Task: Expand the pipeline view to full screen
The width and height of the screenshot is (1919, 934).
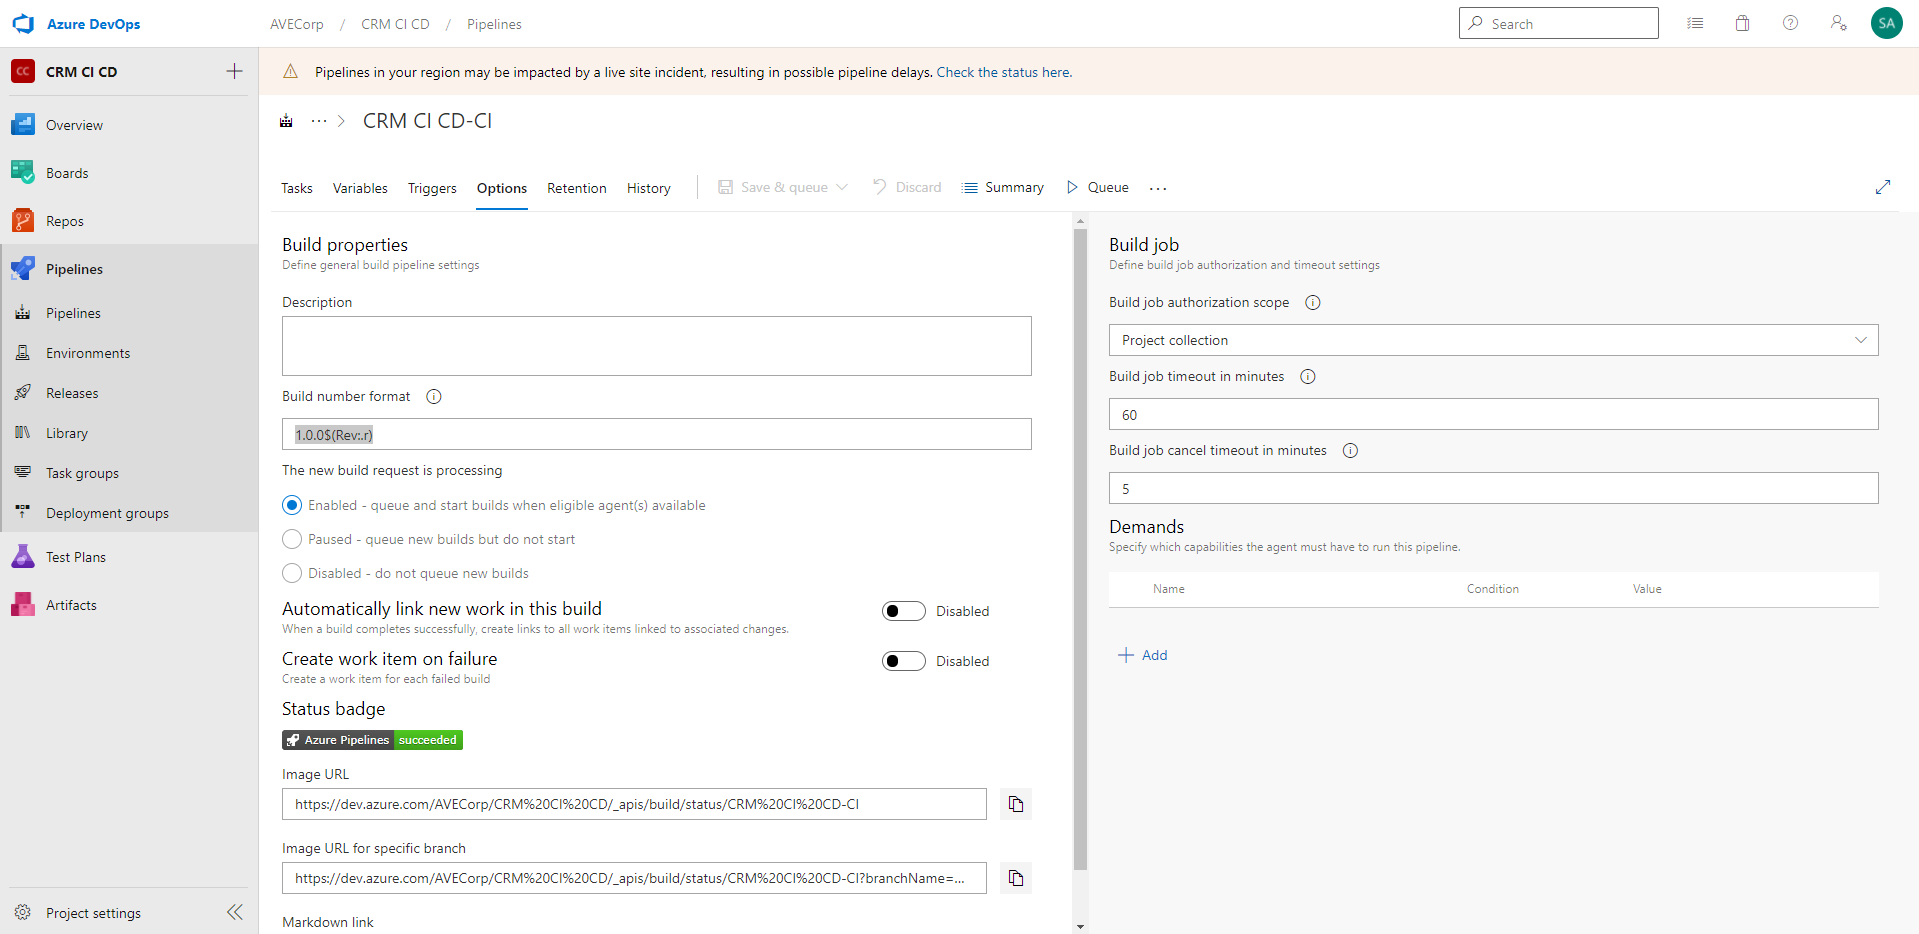Action: pyautogui.click(x=1883, y=187)
